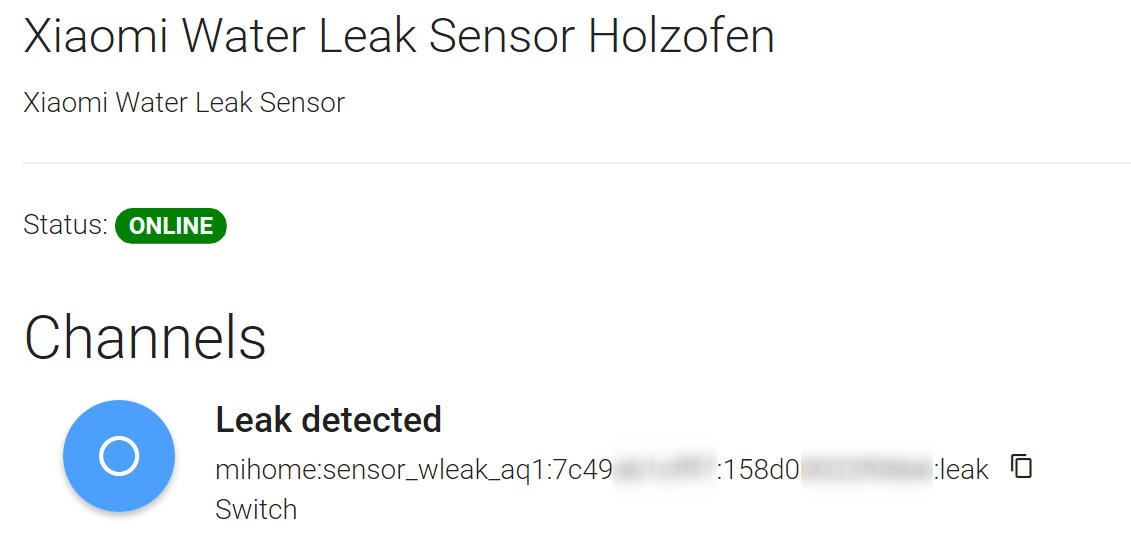Click the Status label text
Viewport: 1131px width, 538px height.
pyautogui.click(x=65, y=226)
